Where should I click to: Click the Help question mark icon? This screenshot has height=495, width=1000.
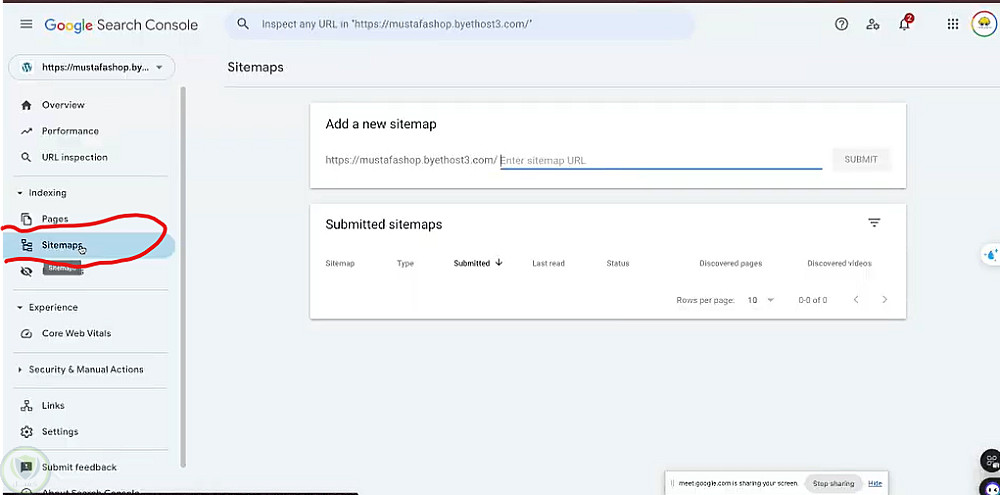841,24
